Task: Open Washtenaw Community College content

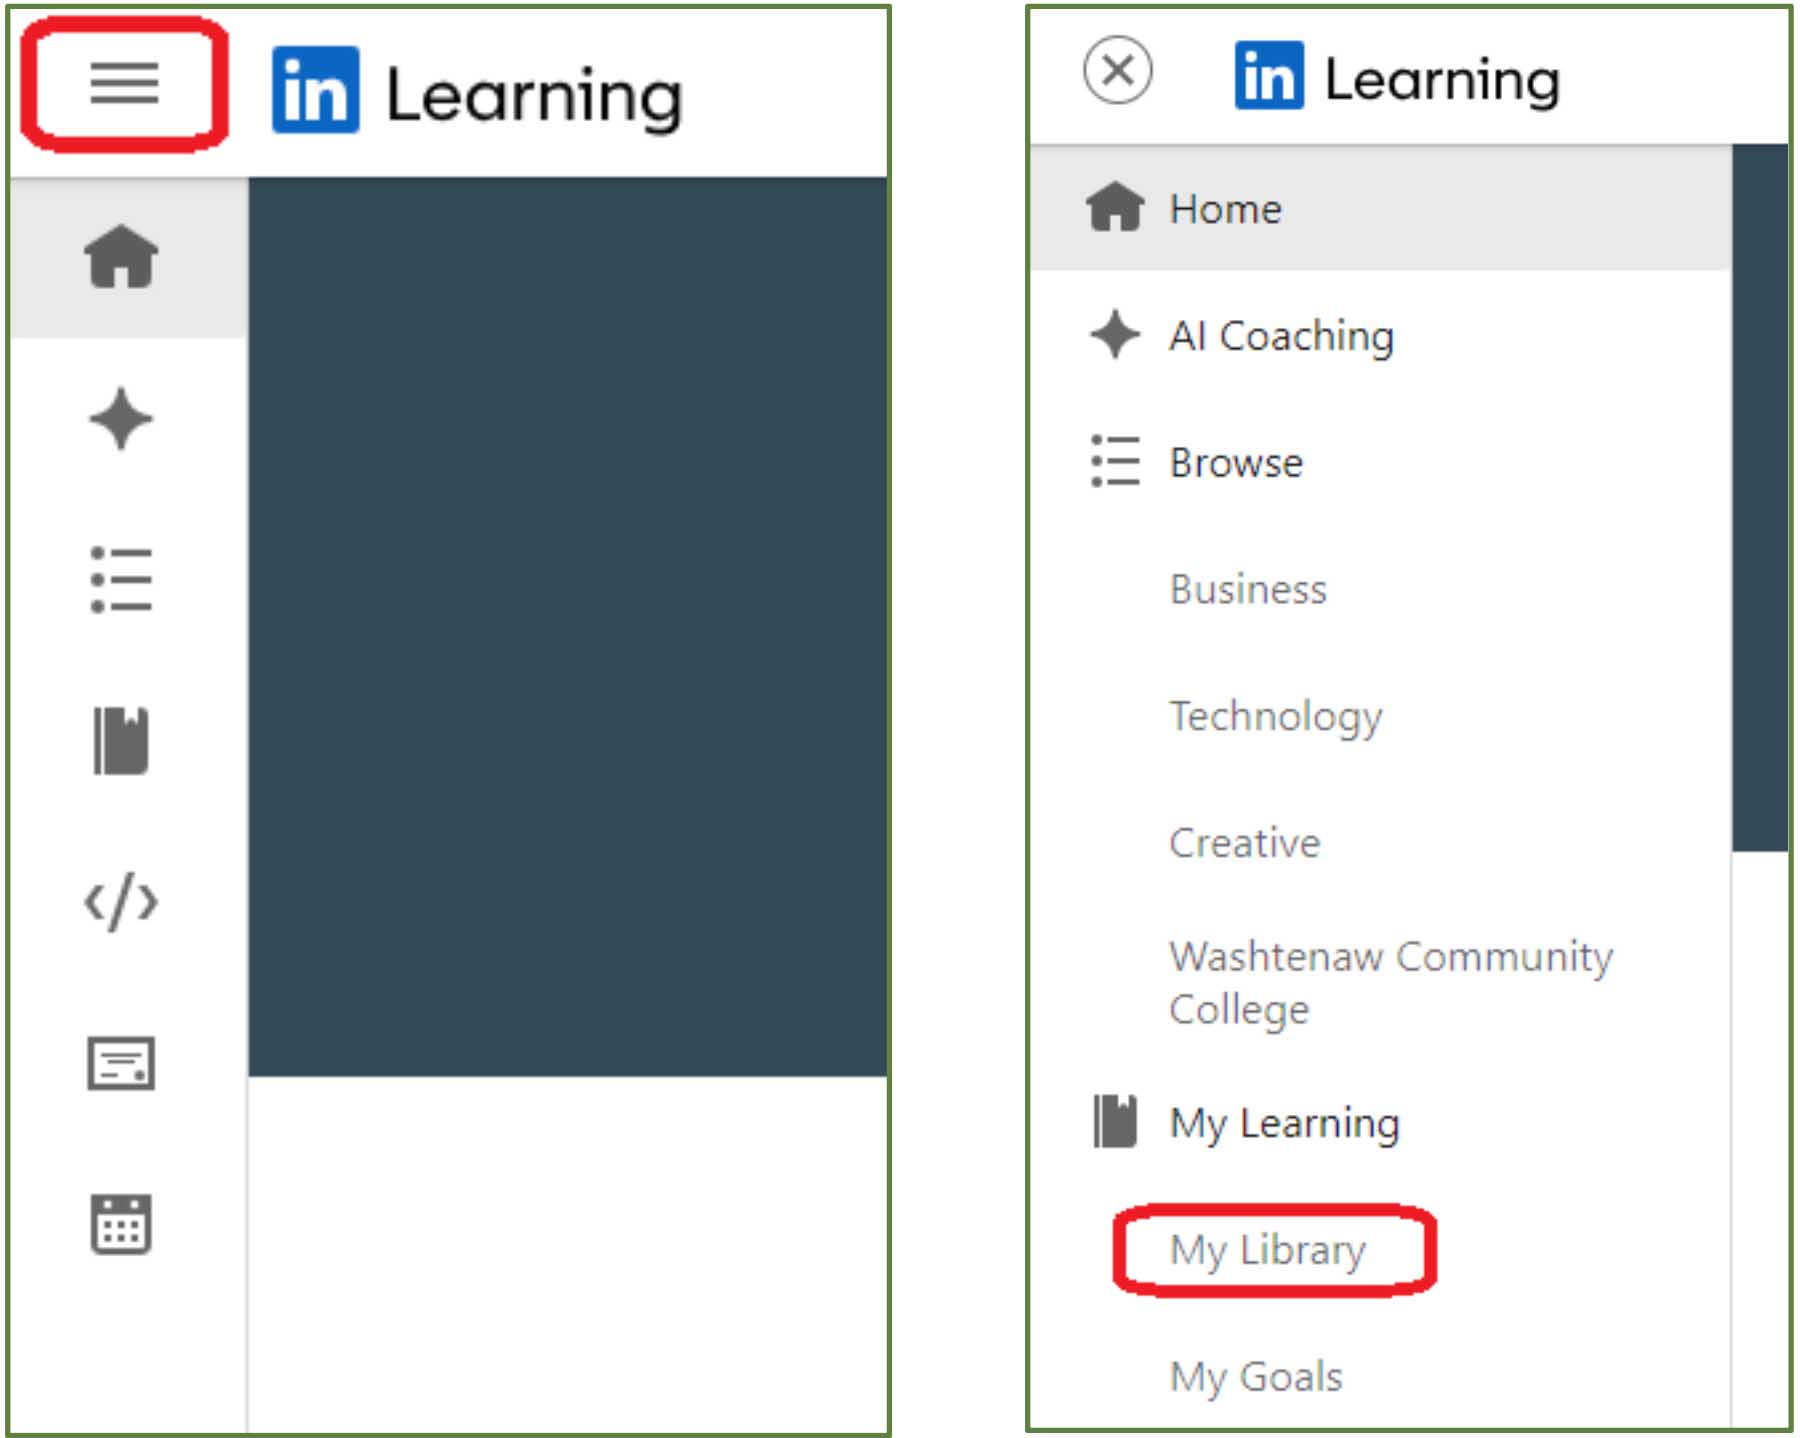Action: coord(1391,982)
